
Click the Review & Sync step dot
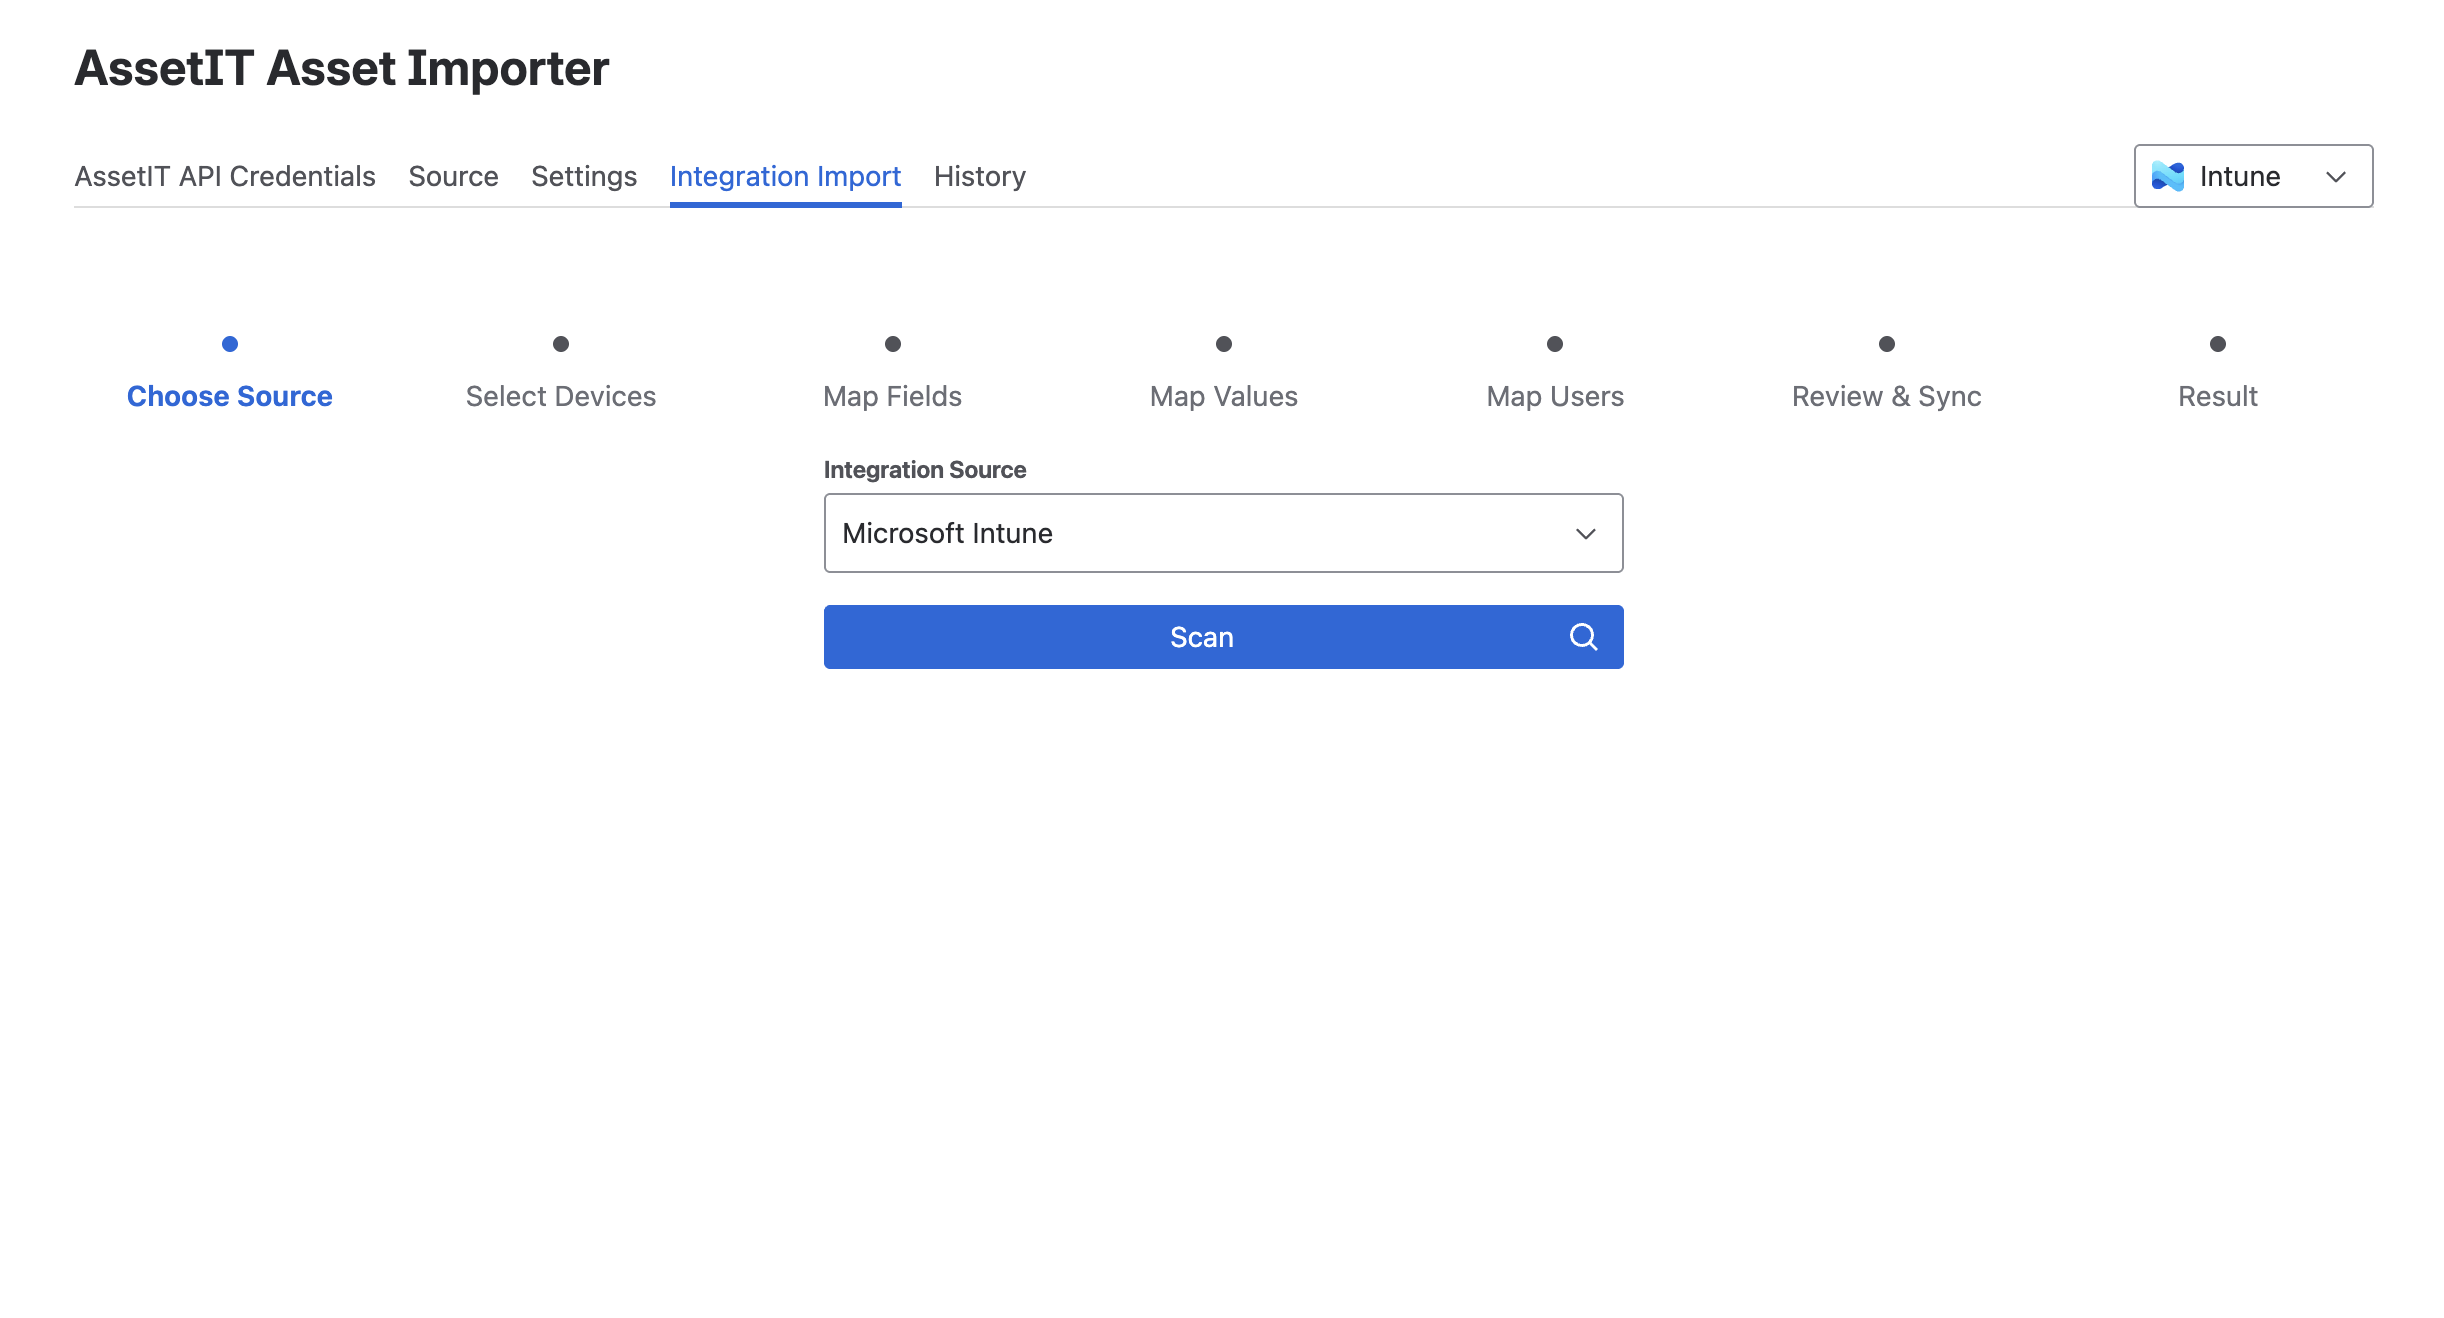coord(1887,344)
